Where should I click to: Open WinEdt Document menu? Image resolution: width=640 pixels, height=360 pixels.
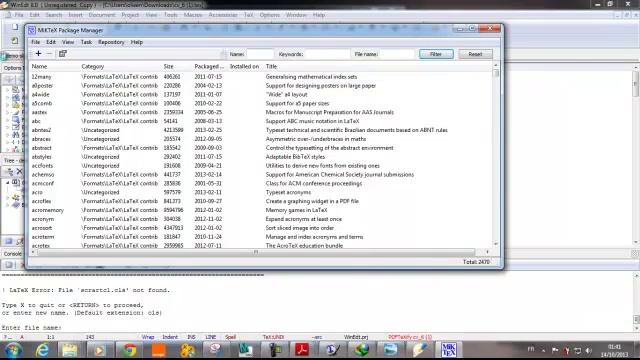(102, 15)
